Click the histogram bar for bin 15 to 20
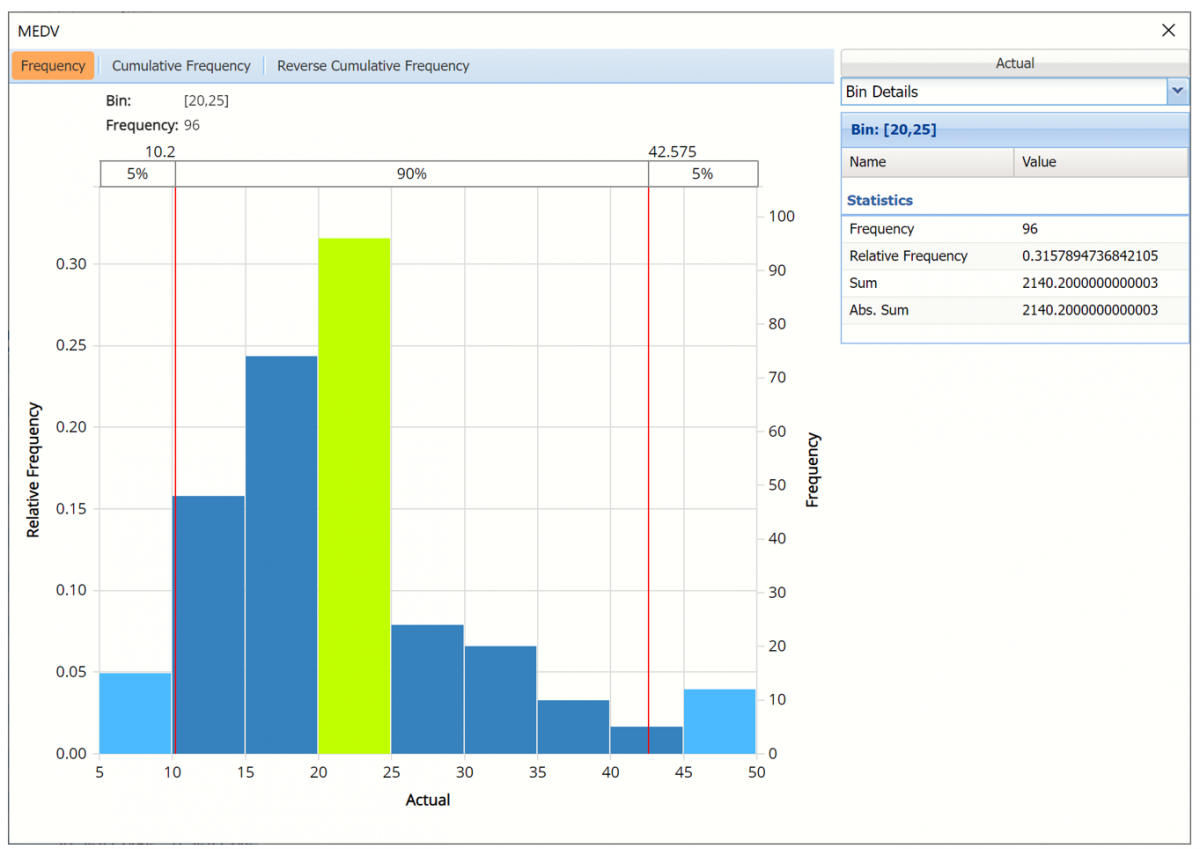Image resolution: width=1200 pixels, height=849 pixels. (x=281, y=555)
